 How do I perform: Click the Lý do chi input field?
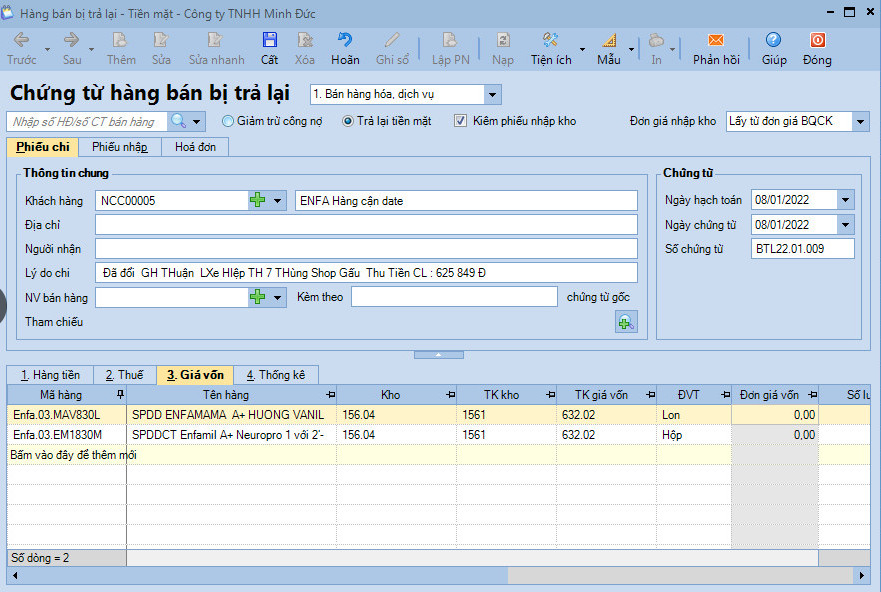click(x=366, y=273)
